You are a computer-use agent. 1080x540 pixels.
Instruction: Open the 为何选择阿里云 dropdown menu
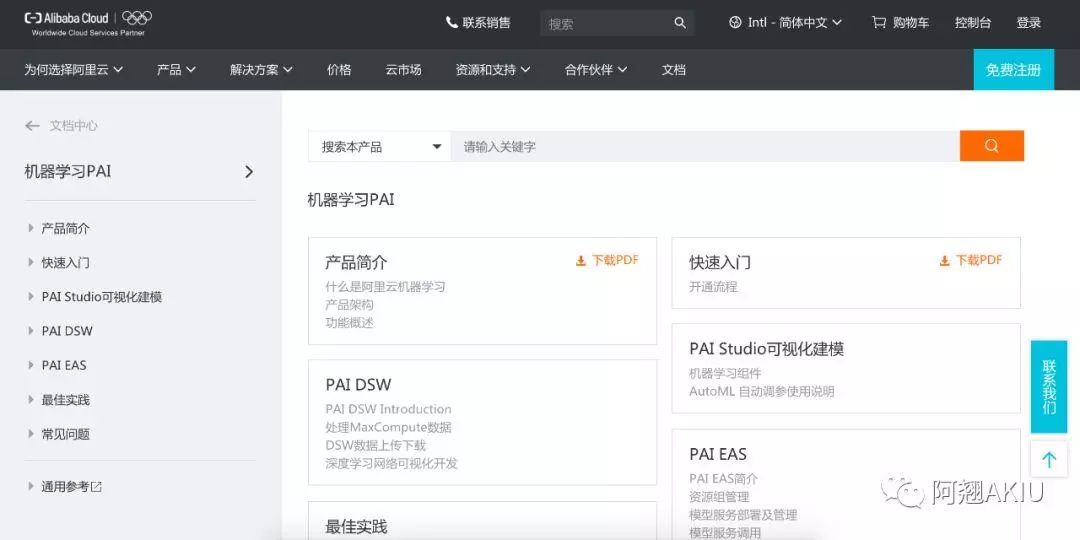coord(74,70)
